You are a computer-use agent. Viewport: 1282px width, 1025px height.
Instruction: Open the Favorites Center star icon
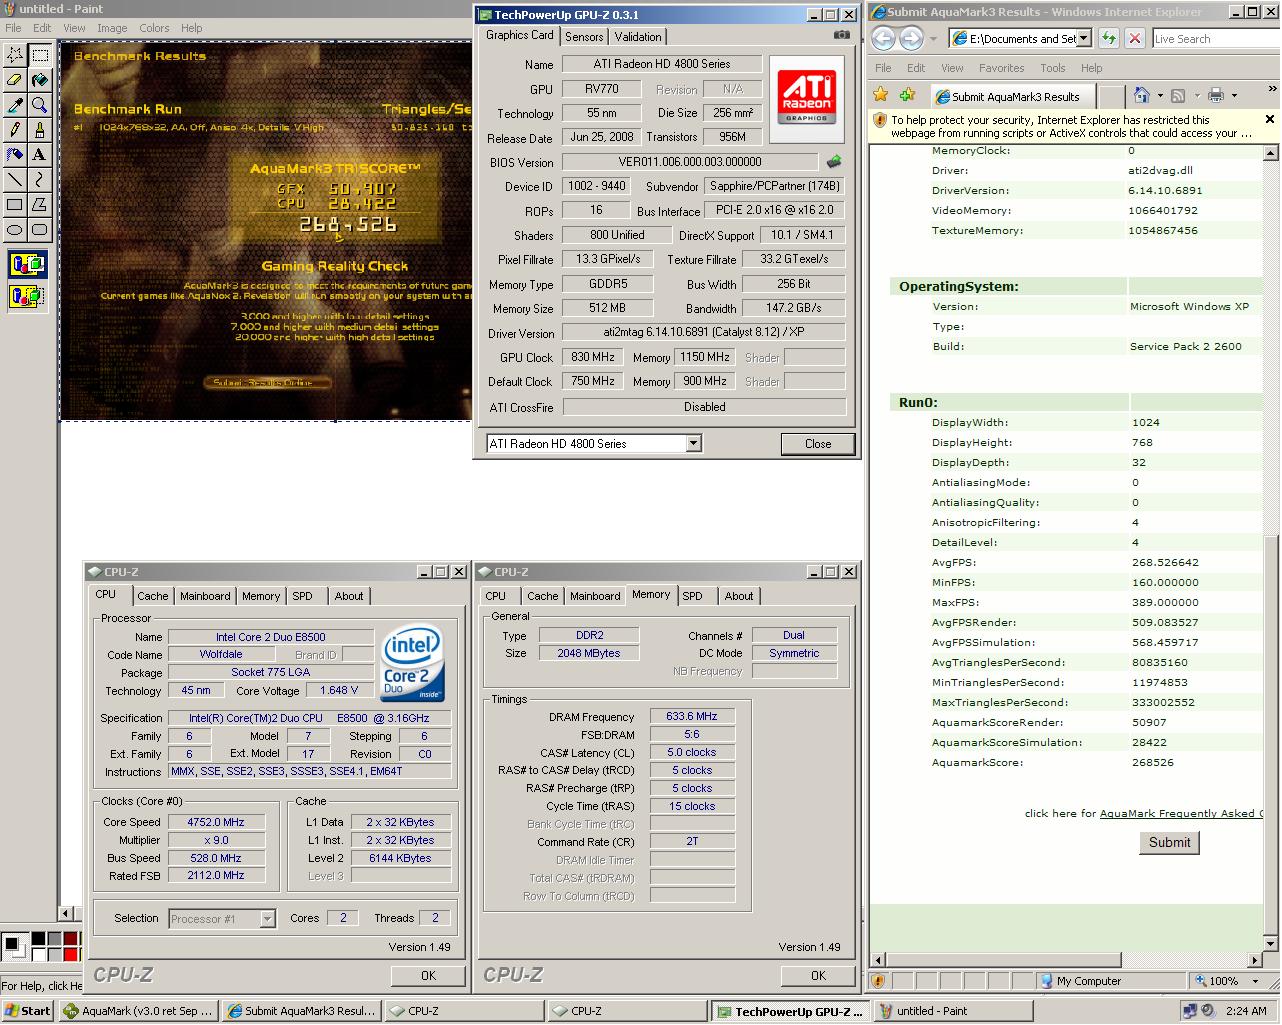(x=881, y=95)
